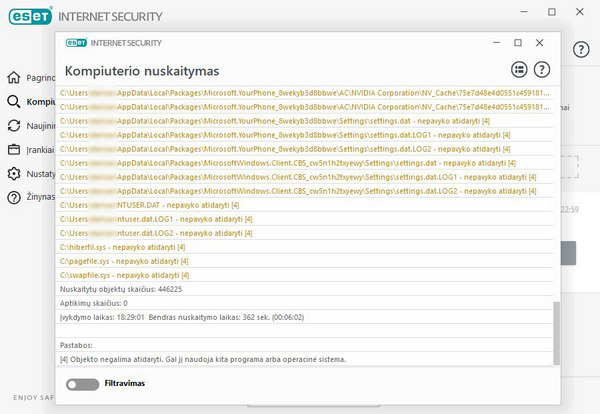This screenshot has height=414, width=600.
Task: Click the list view icon in scan dialog
Action: (x=519, y=70)
